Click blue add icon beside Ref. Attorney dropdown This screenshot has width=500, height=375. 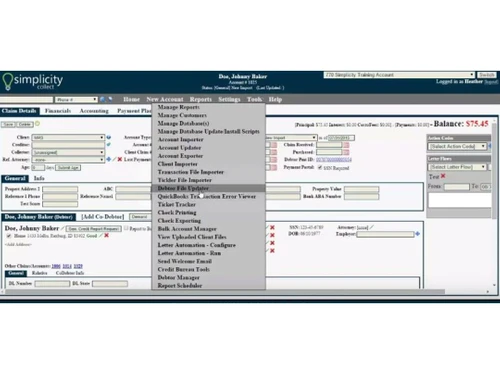click(109, 159)
